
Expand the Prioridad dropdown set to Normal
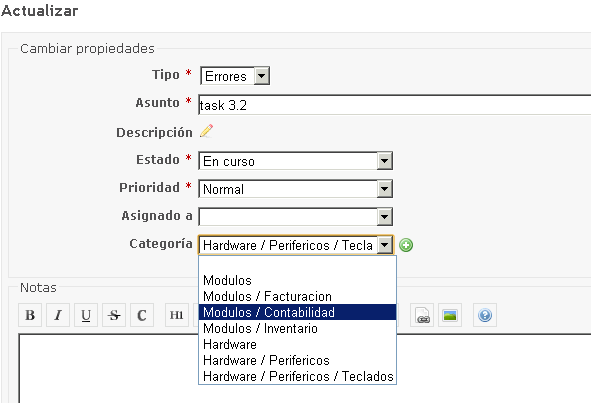[296, 189]
